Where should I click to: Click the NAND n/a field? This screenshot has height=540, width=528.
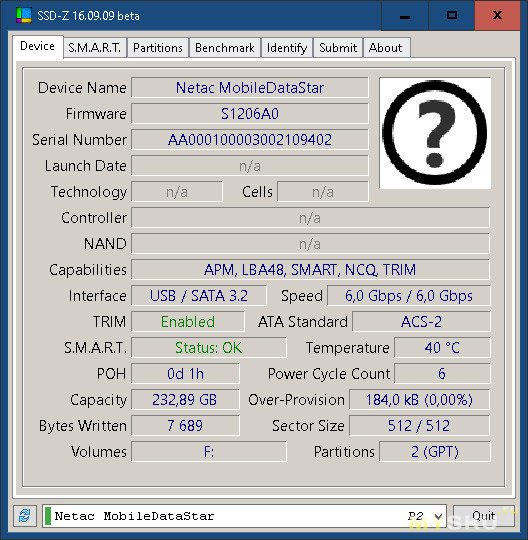click(x=310, y=244)
